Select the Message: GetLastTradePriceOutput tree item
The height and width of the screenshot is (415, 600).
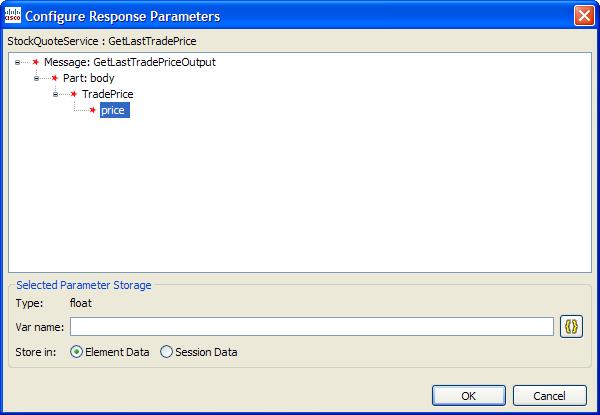pos(129,62)
